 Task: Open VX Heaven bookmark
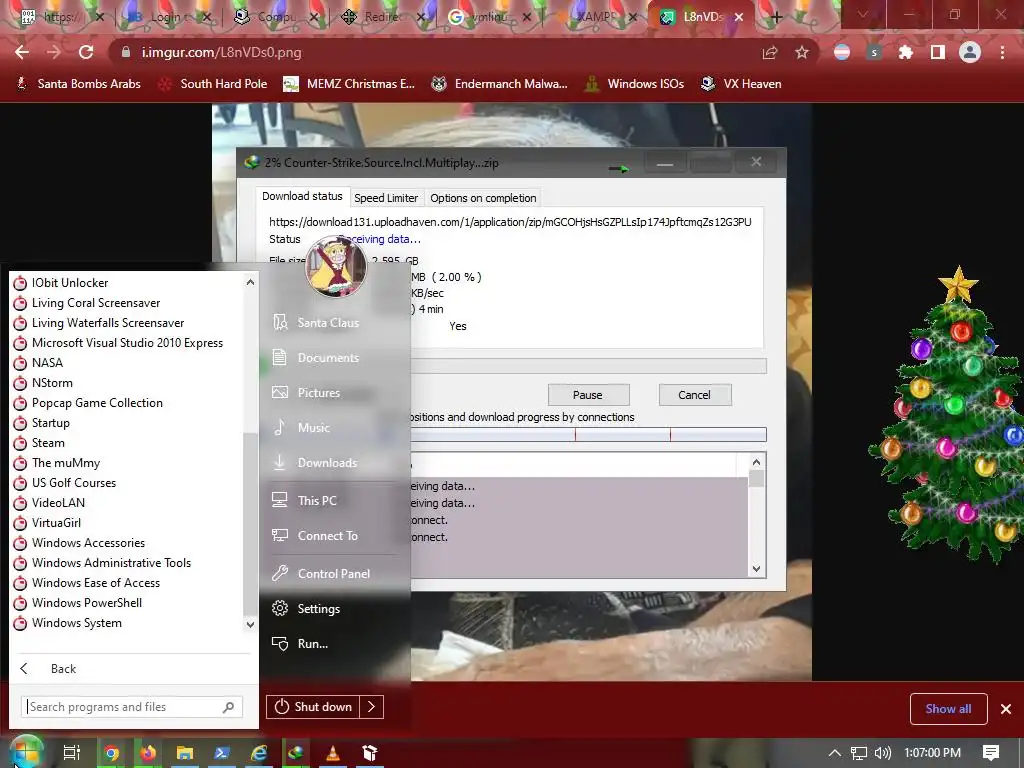(x=741, y=84)
